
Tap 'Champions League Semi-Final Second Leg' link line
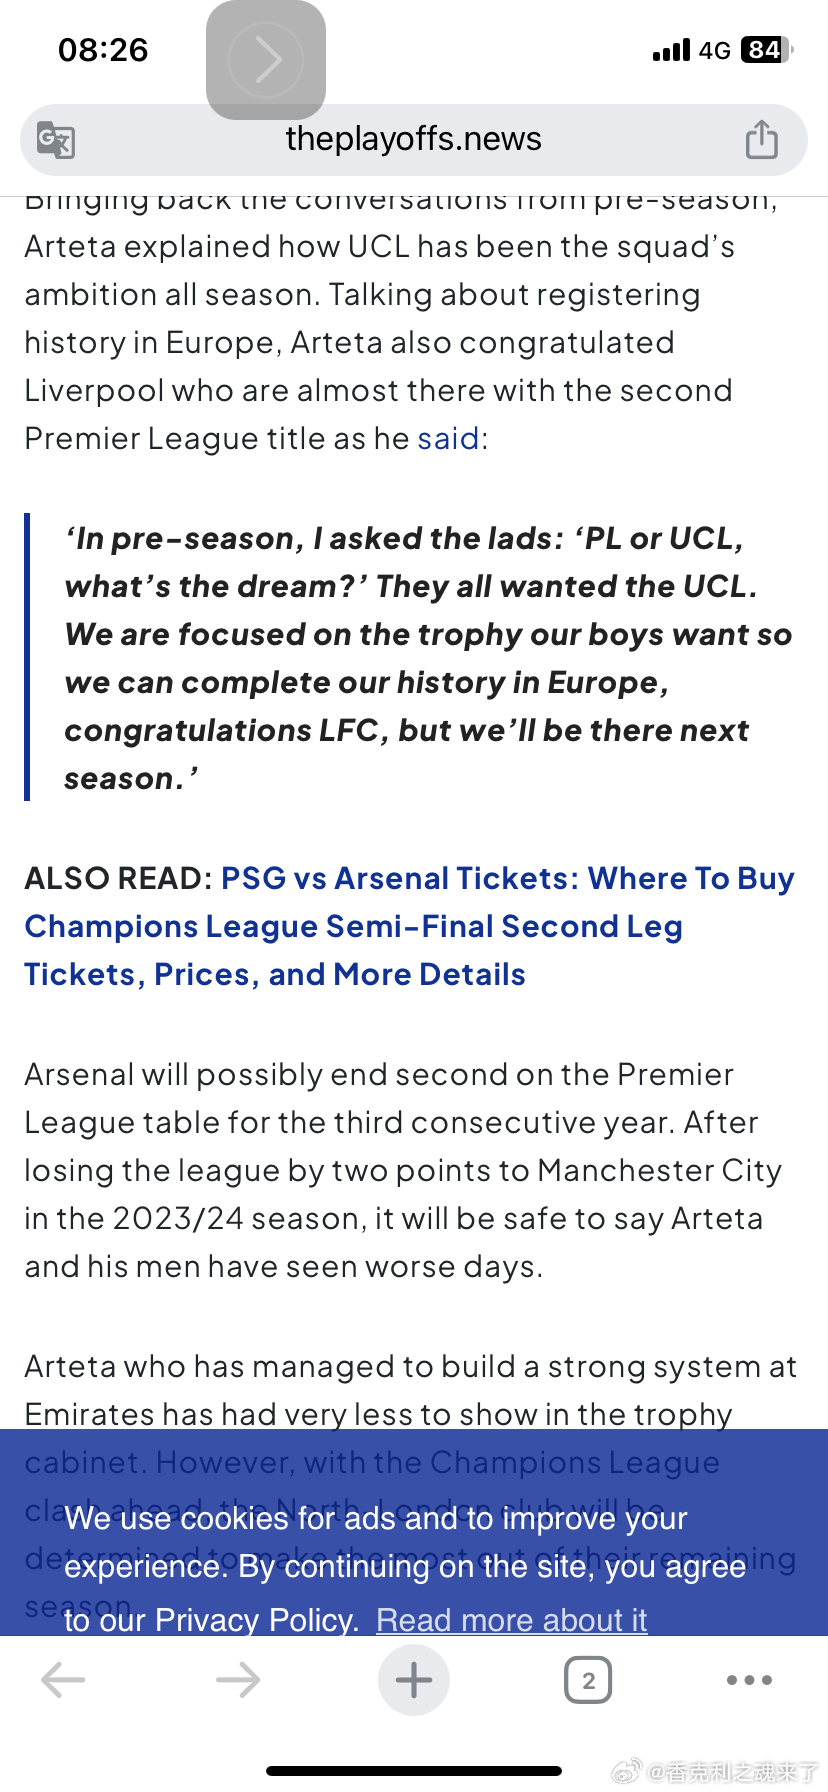[354, 926]
